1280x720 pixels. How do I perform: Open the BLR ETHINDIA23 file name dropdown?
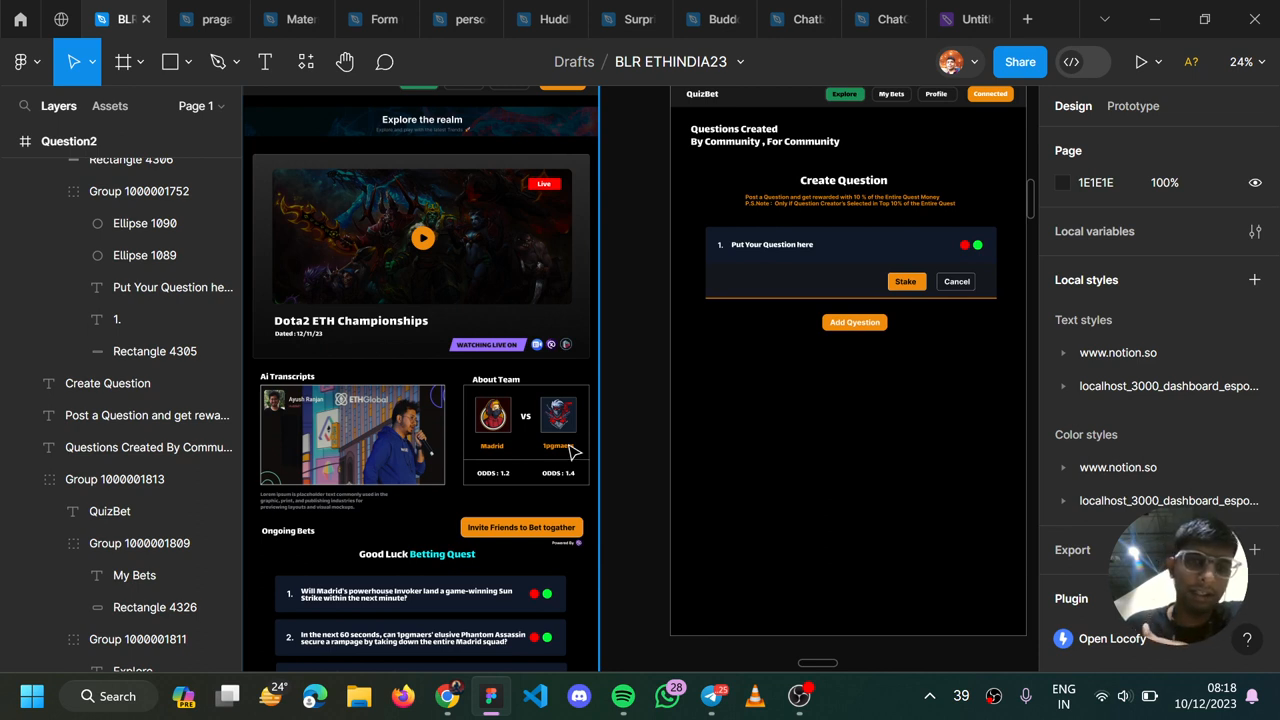coord(740,62)
